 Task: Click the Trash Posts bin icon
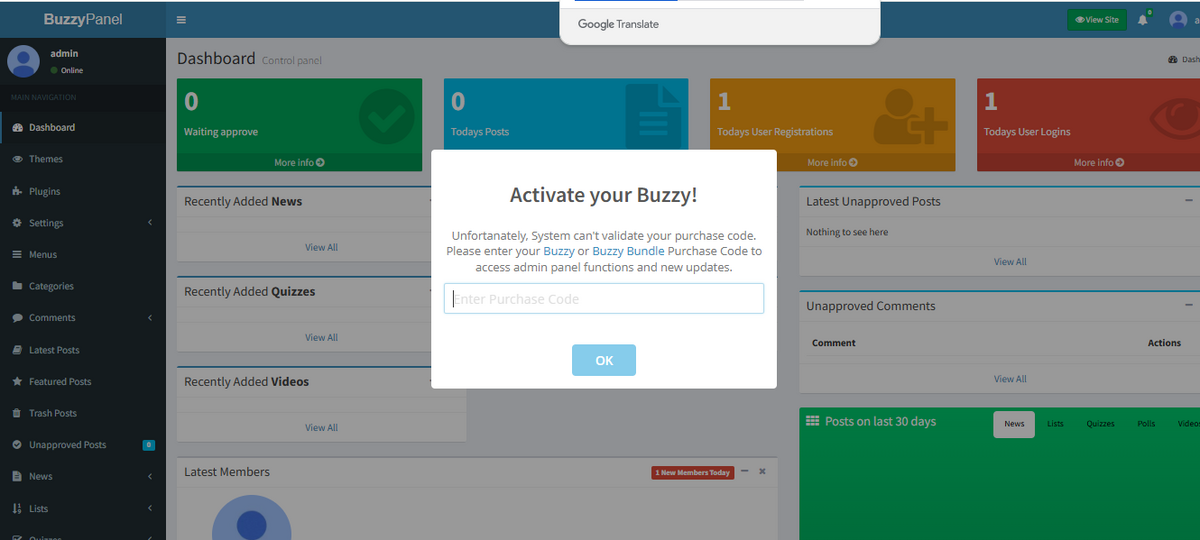tap(17, 413)
